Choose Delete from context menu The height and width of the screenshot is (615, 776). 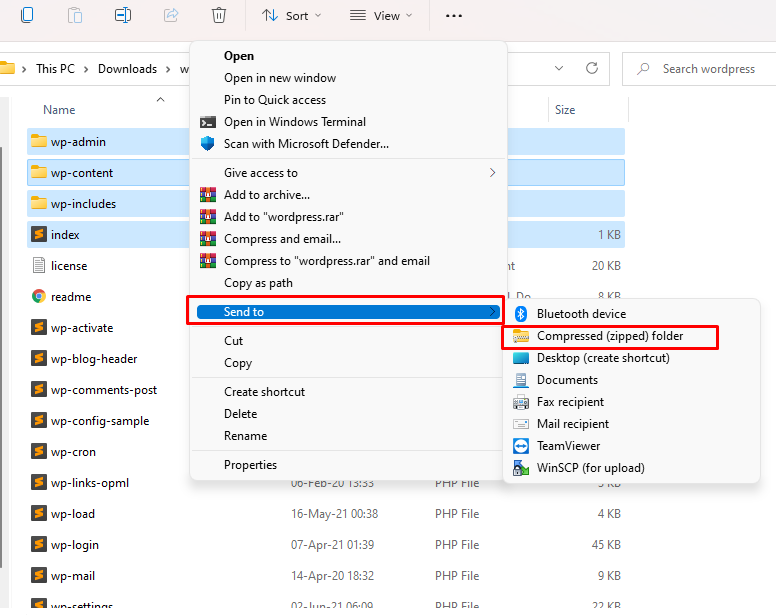(348, 414)
